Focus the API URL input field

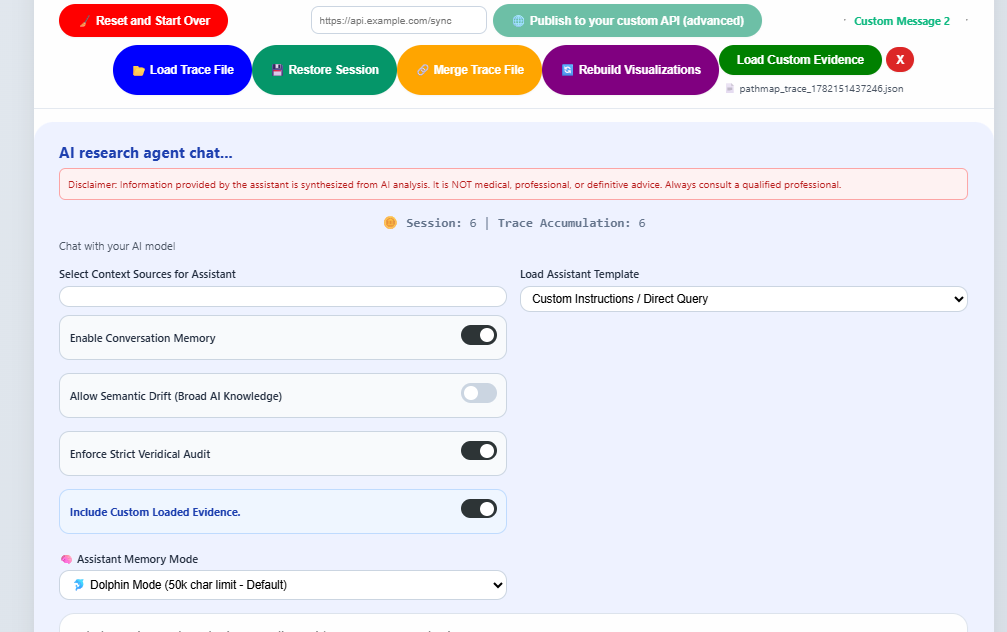point(399,21)
